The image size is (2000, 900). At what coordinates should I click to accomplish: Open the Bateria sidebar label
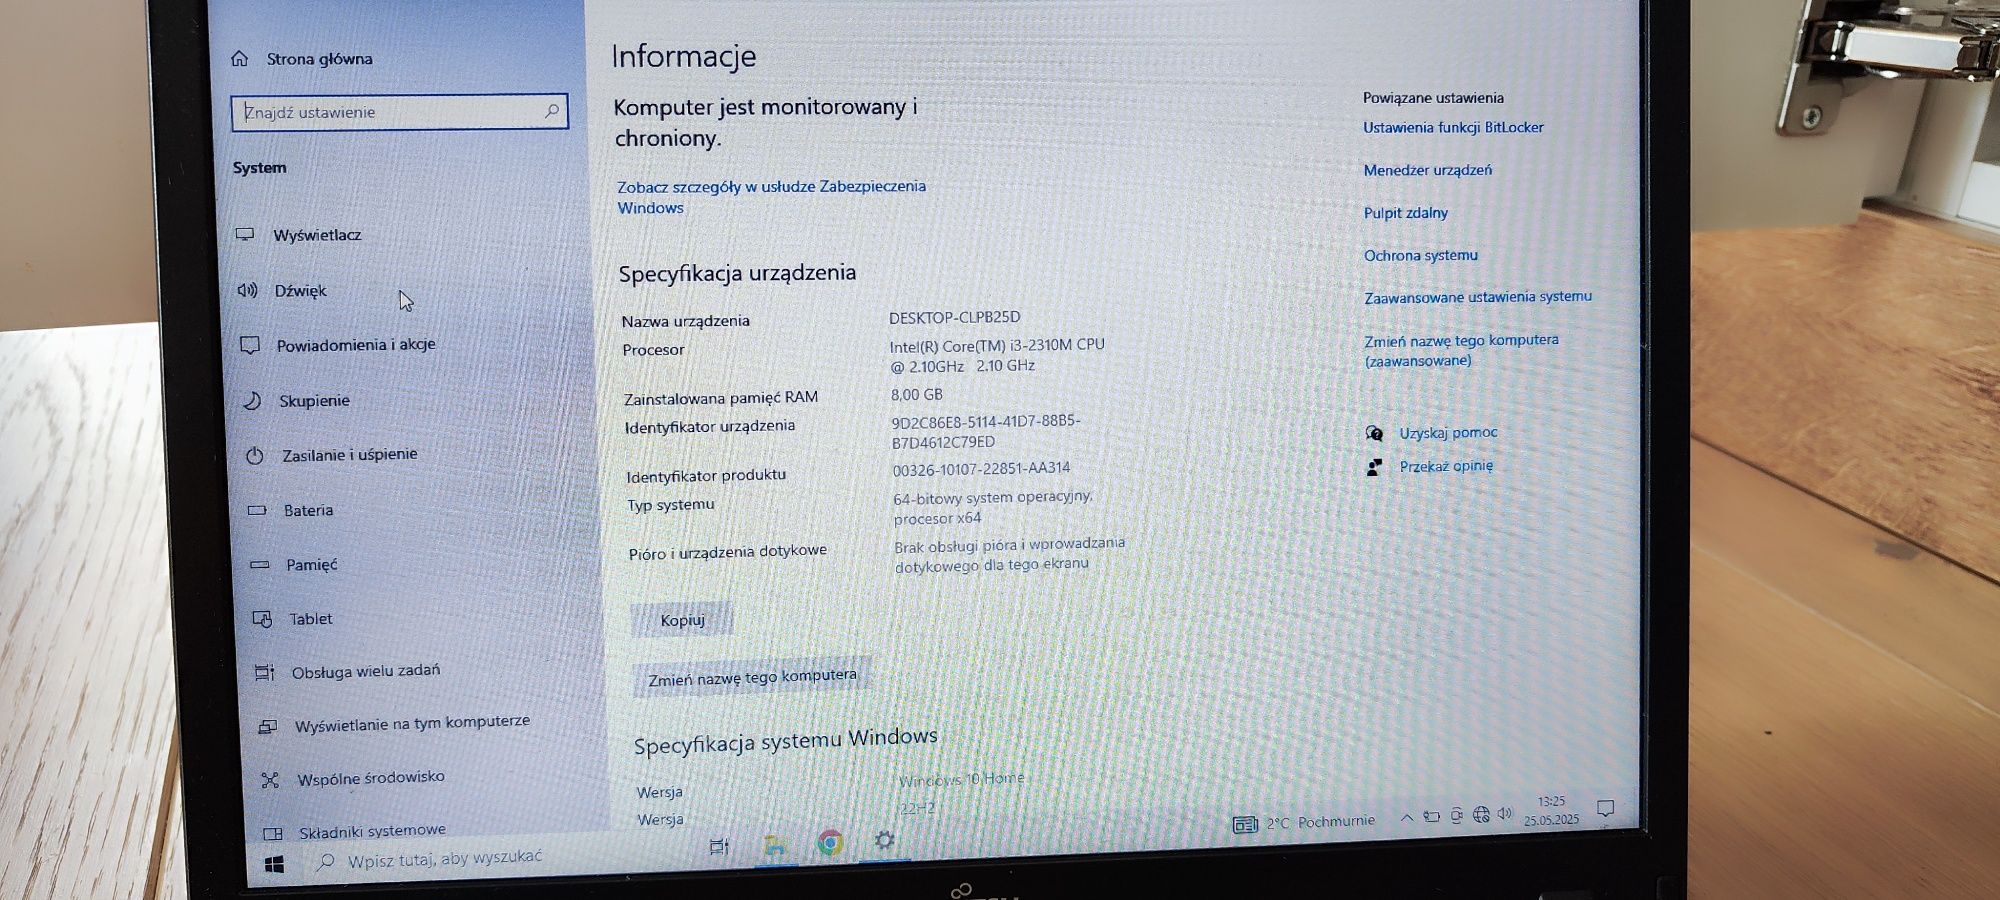(x=308, y=510)
